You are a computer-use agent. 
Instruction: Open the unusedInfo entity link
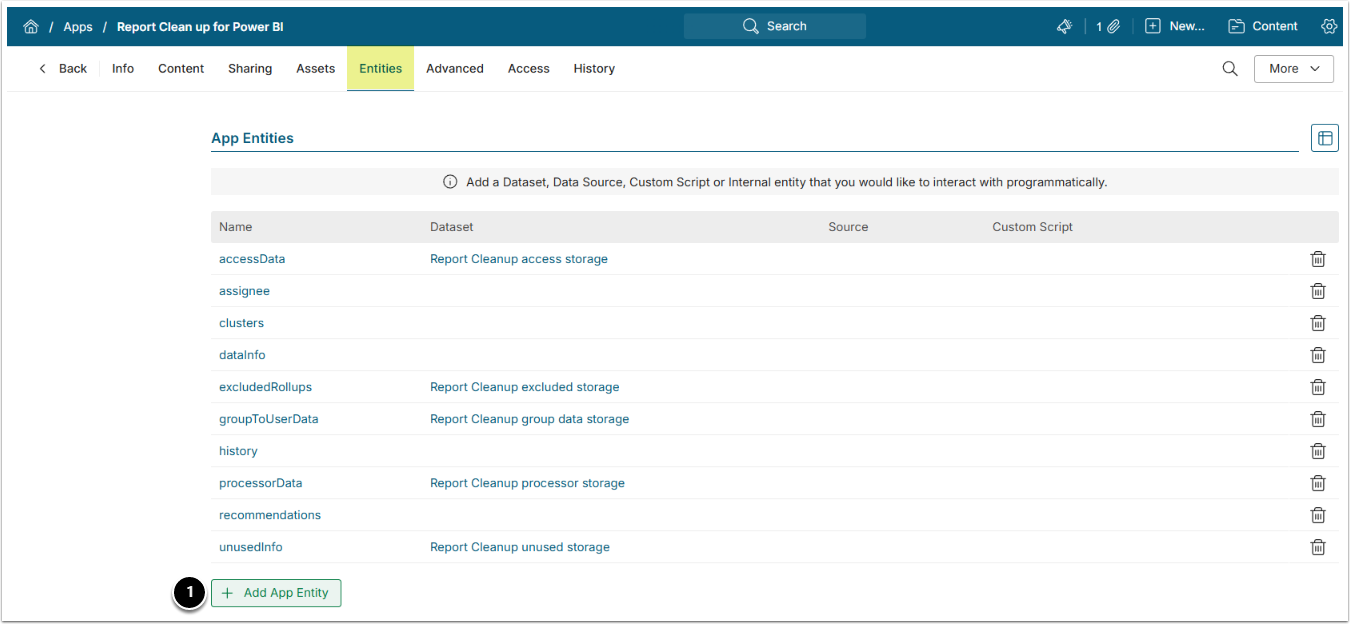251,547
